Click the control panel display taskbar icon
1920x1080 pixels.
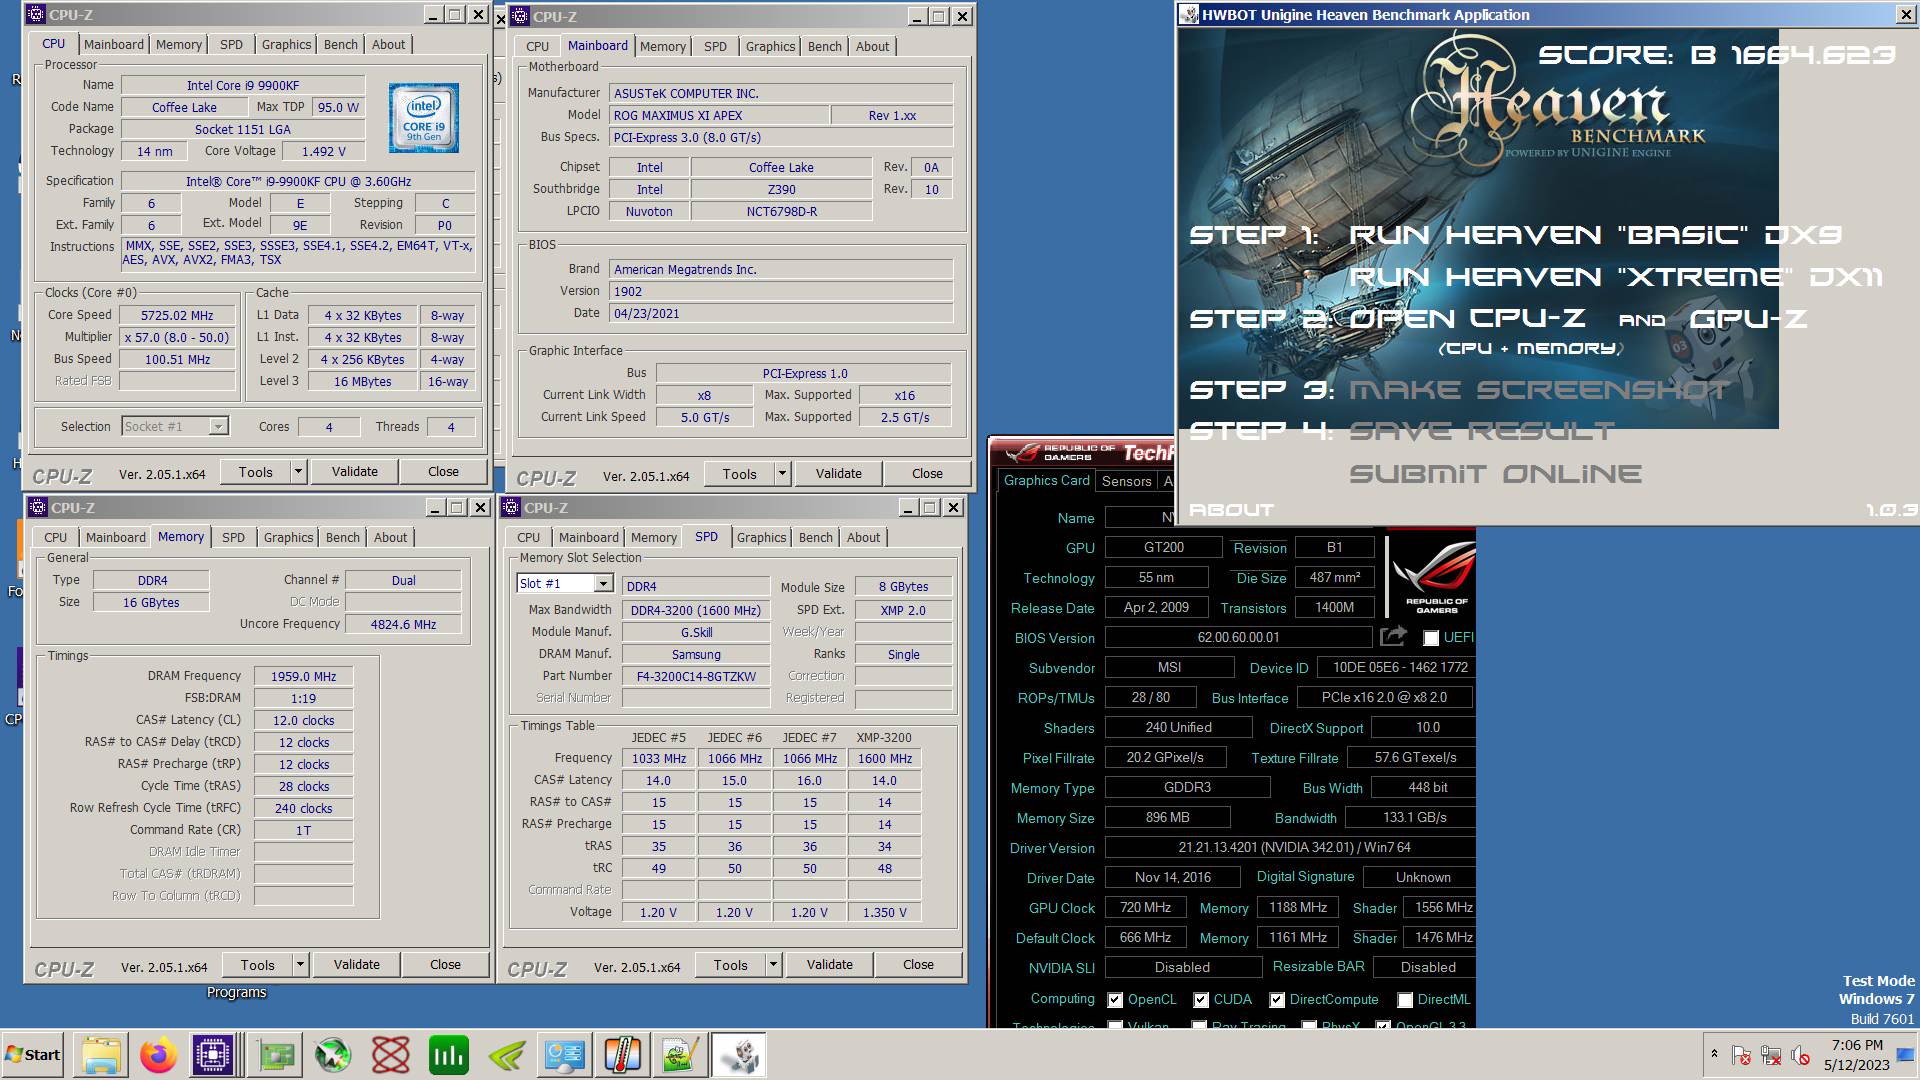pyautogui.click(x=564, y=1055)
